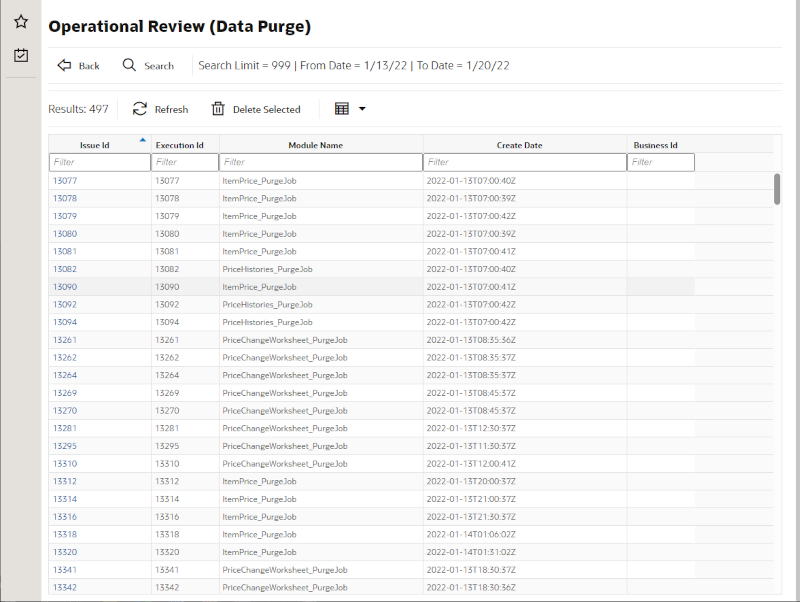Image resolution: width=800 pixels, height=602 pixels.
Task: Focus the Create Date filter field
Action: pyautogui.click(x=525, y=162)
